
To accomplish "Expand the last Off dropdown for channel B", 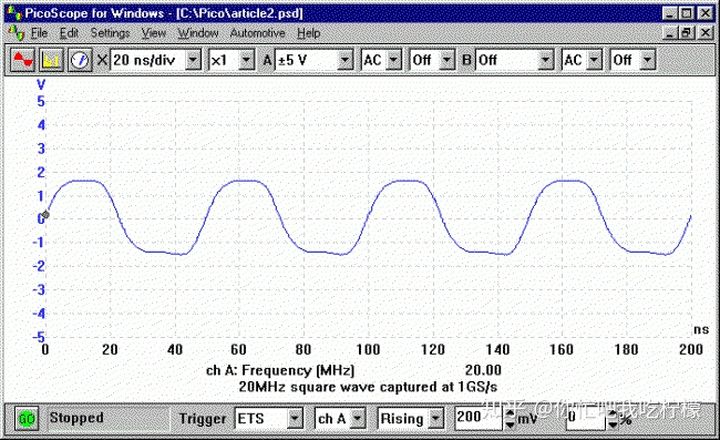I will click(647, 60).
